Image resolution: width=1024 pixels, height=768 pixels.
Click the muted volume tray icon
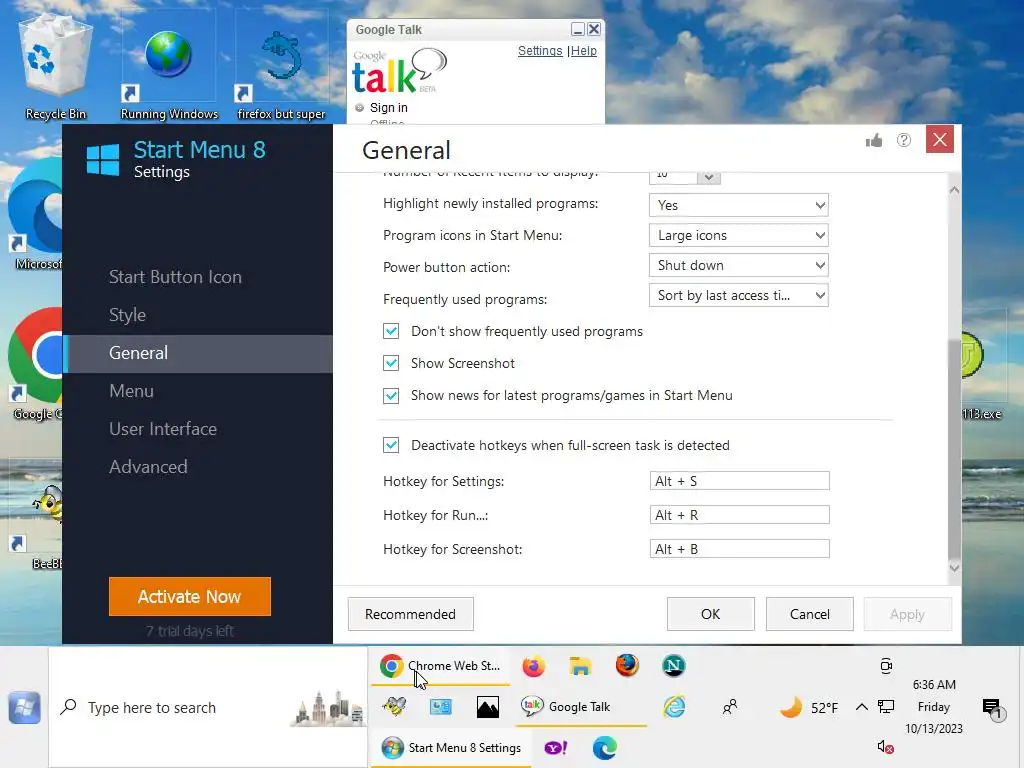click(886, 746)
